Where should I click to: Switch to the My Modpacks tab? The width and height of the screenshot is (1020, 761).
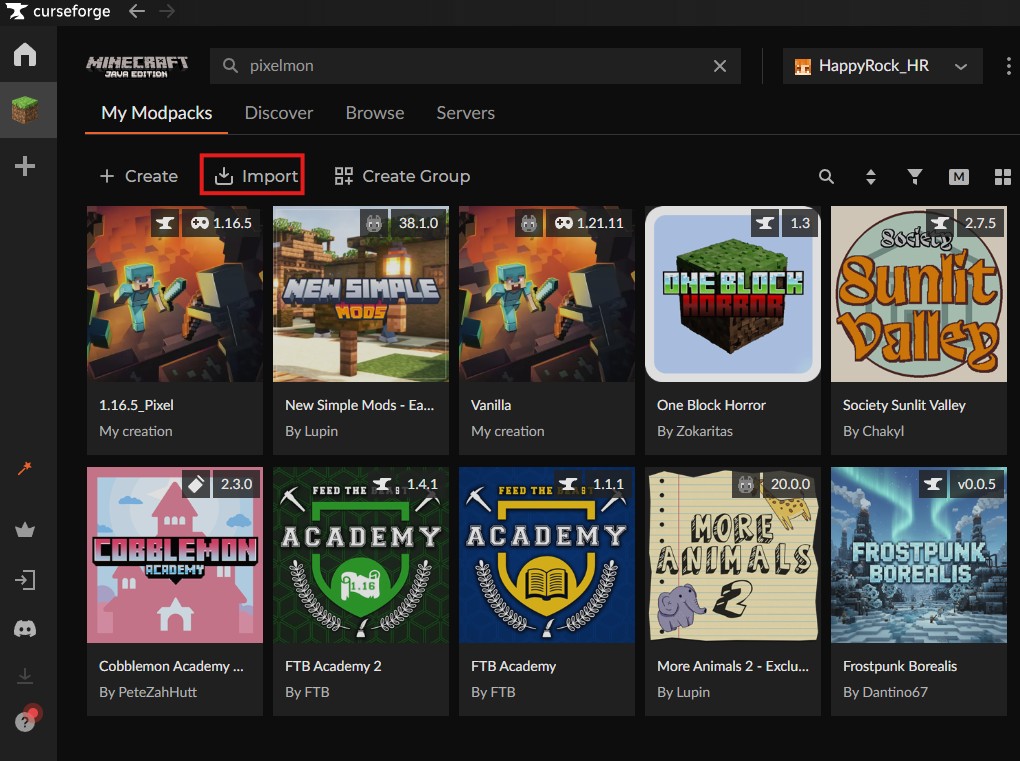[156, 113]
